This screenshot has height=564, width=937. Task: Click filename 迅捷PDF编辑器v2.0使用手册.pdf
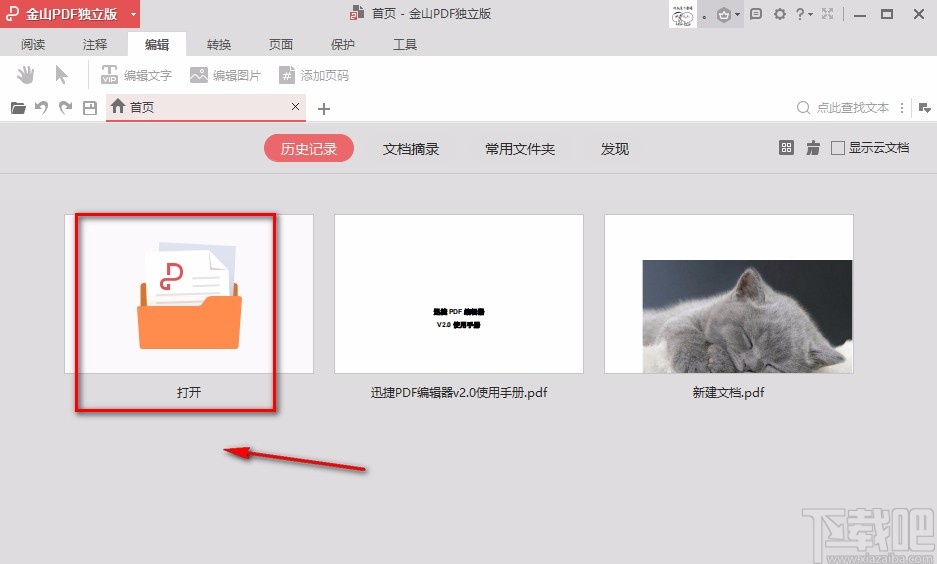coord(459,393)
